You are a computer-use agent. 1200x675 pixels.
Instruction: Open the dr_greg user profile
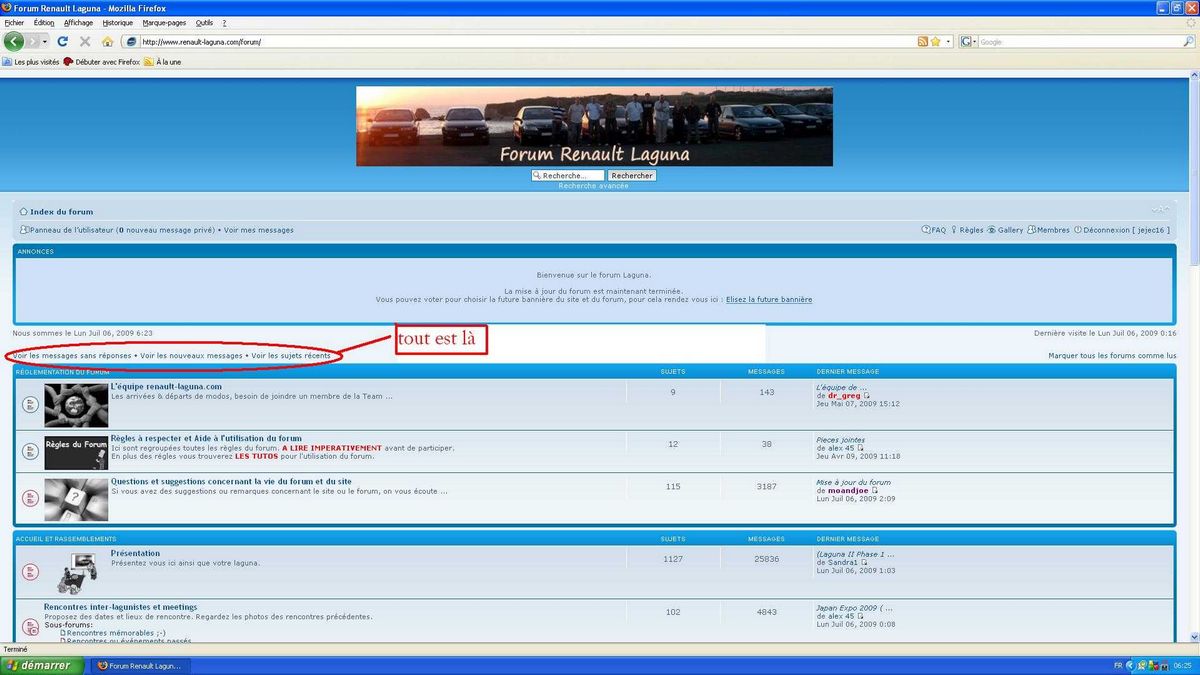[844, 395]
